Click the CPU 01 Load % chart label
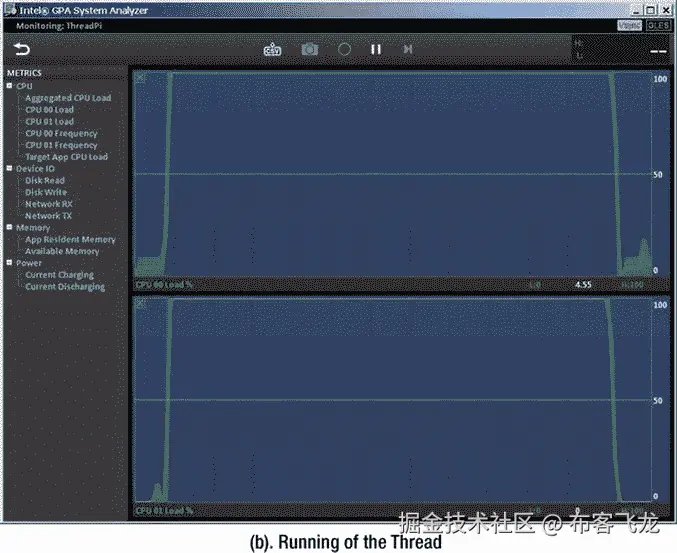The image size is (677, 553). 164,510
